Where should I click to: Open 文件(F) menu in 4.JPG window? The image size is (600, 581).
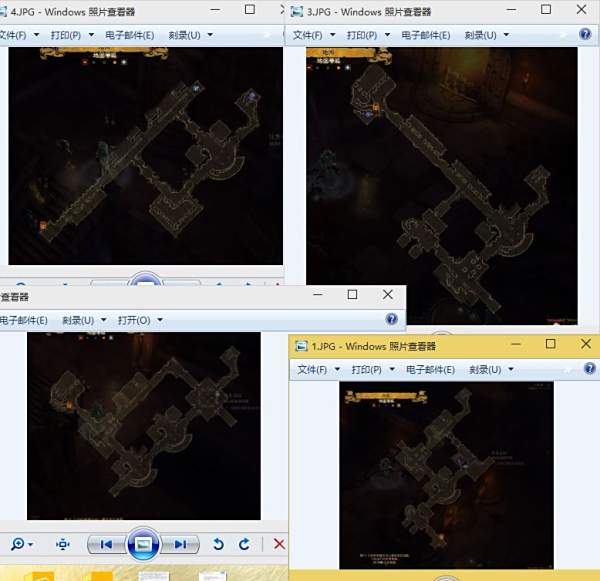tap(18, 35)
